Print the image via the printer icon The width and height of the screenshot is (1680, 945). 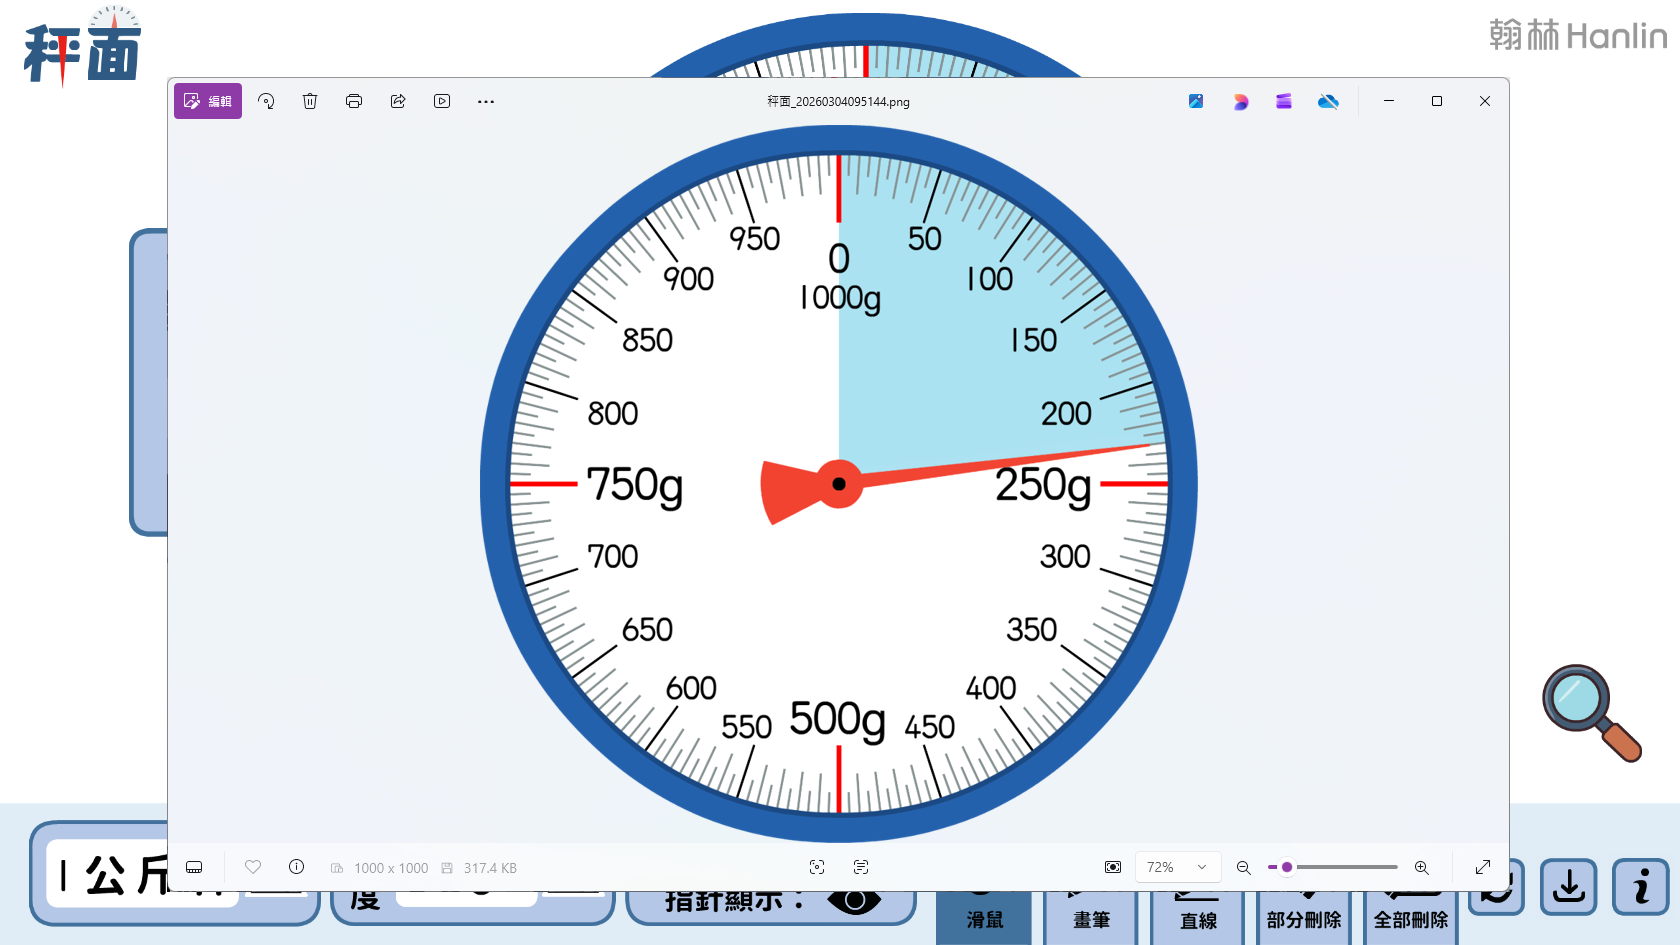click(354, 101)
